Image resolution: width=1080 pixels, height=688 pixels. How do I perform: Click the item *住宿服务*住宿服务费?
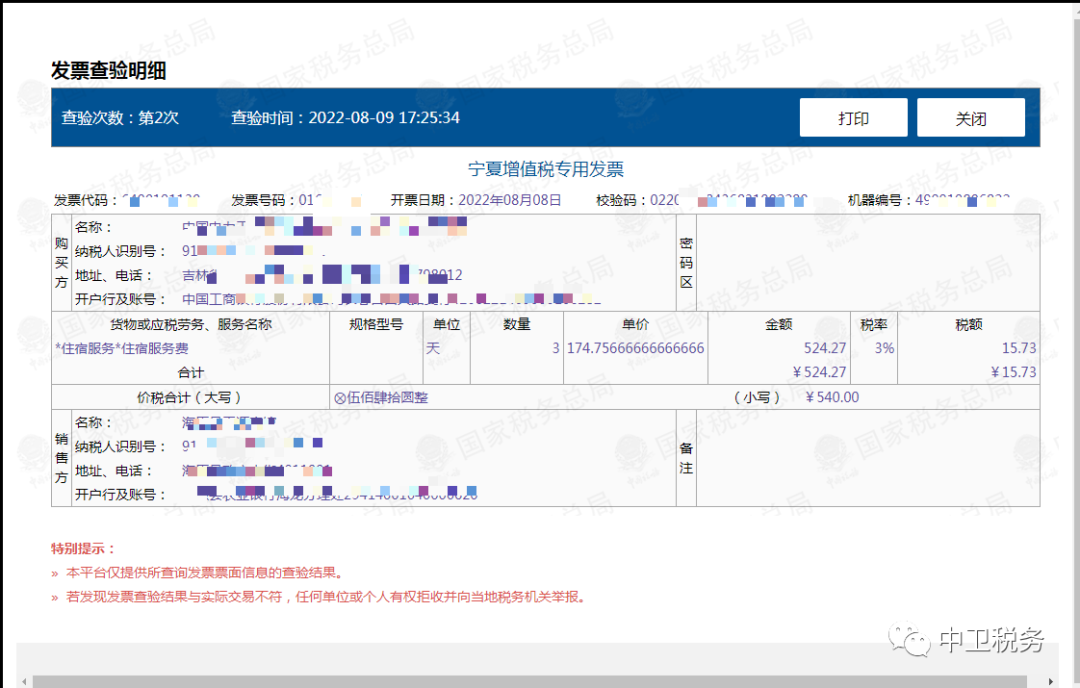pos(122,348)
